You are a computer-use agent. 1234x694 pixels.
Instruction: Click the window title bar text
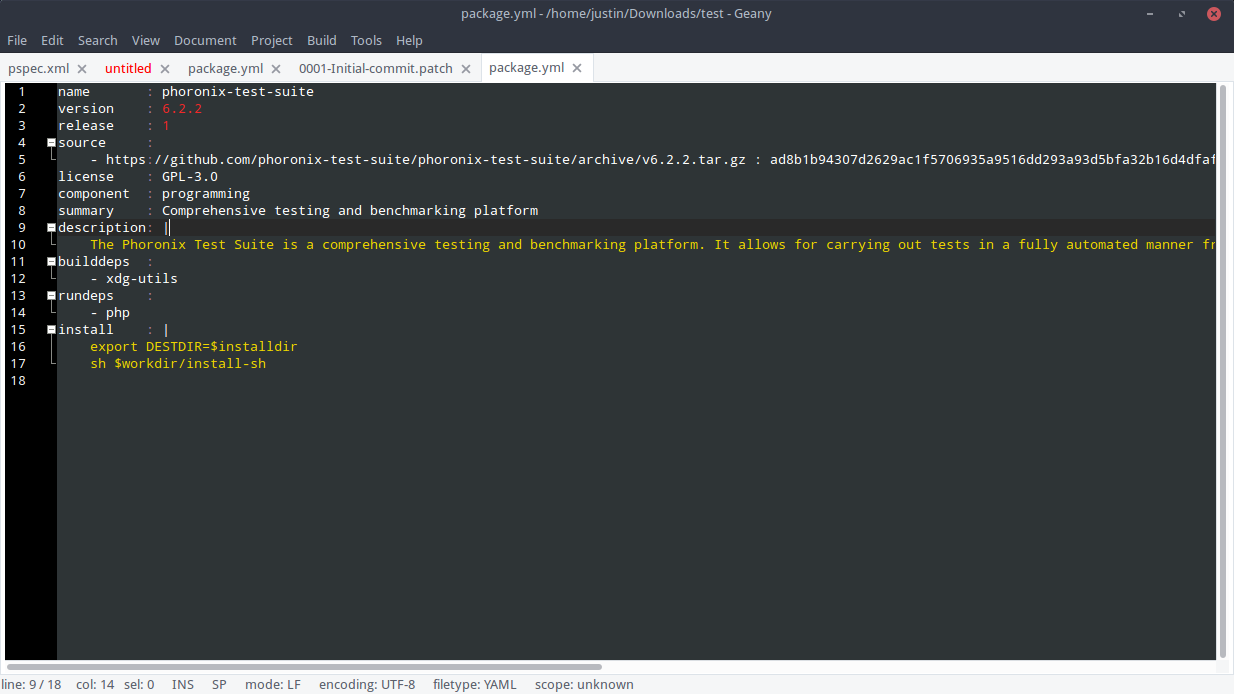[616, 14]
